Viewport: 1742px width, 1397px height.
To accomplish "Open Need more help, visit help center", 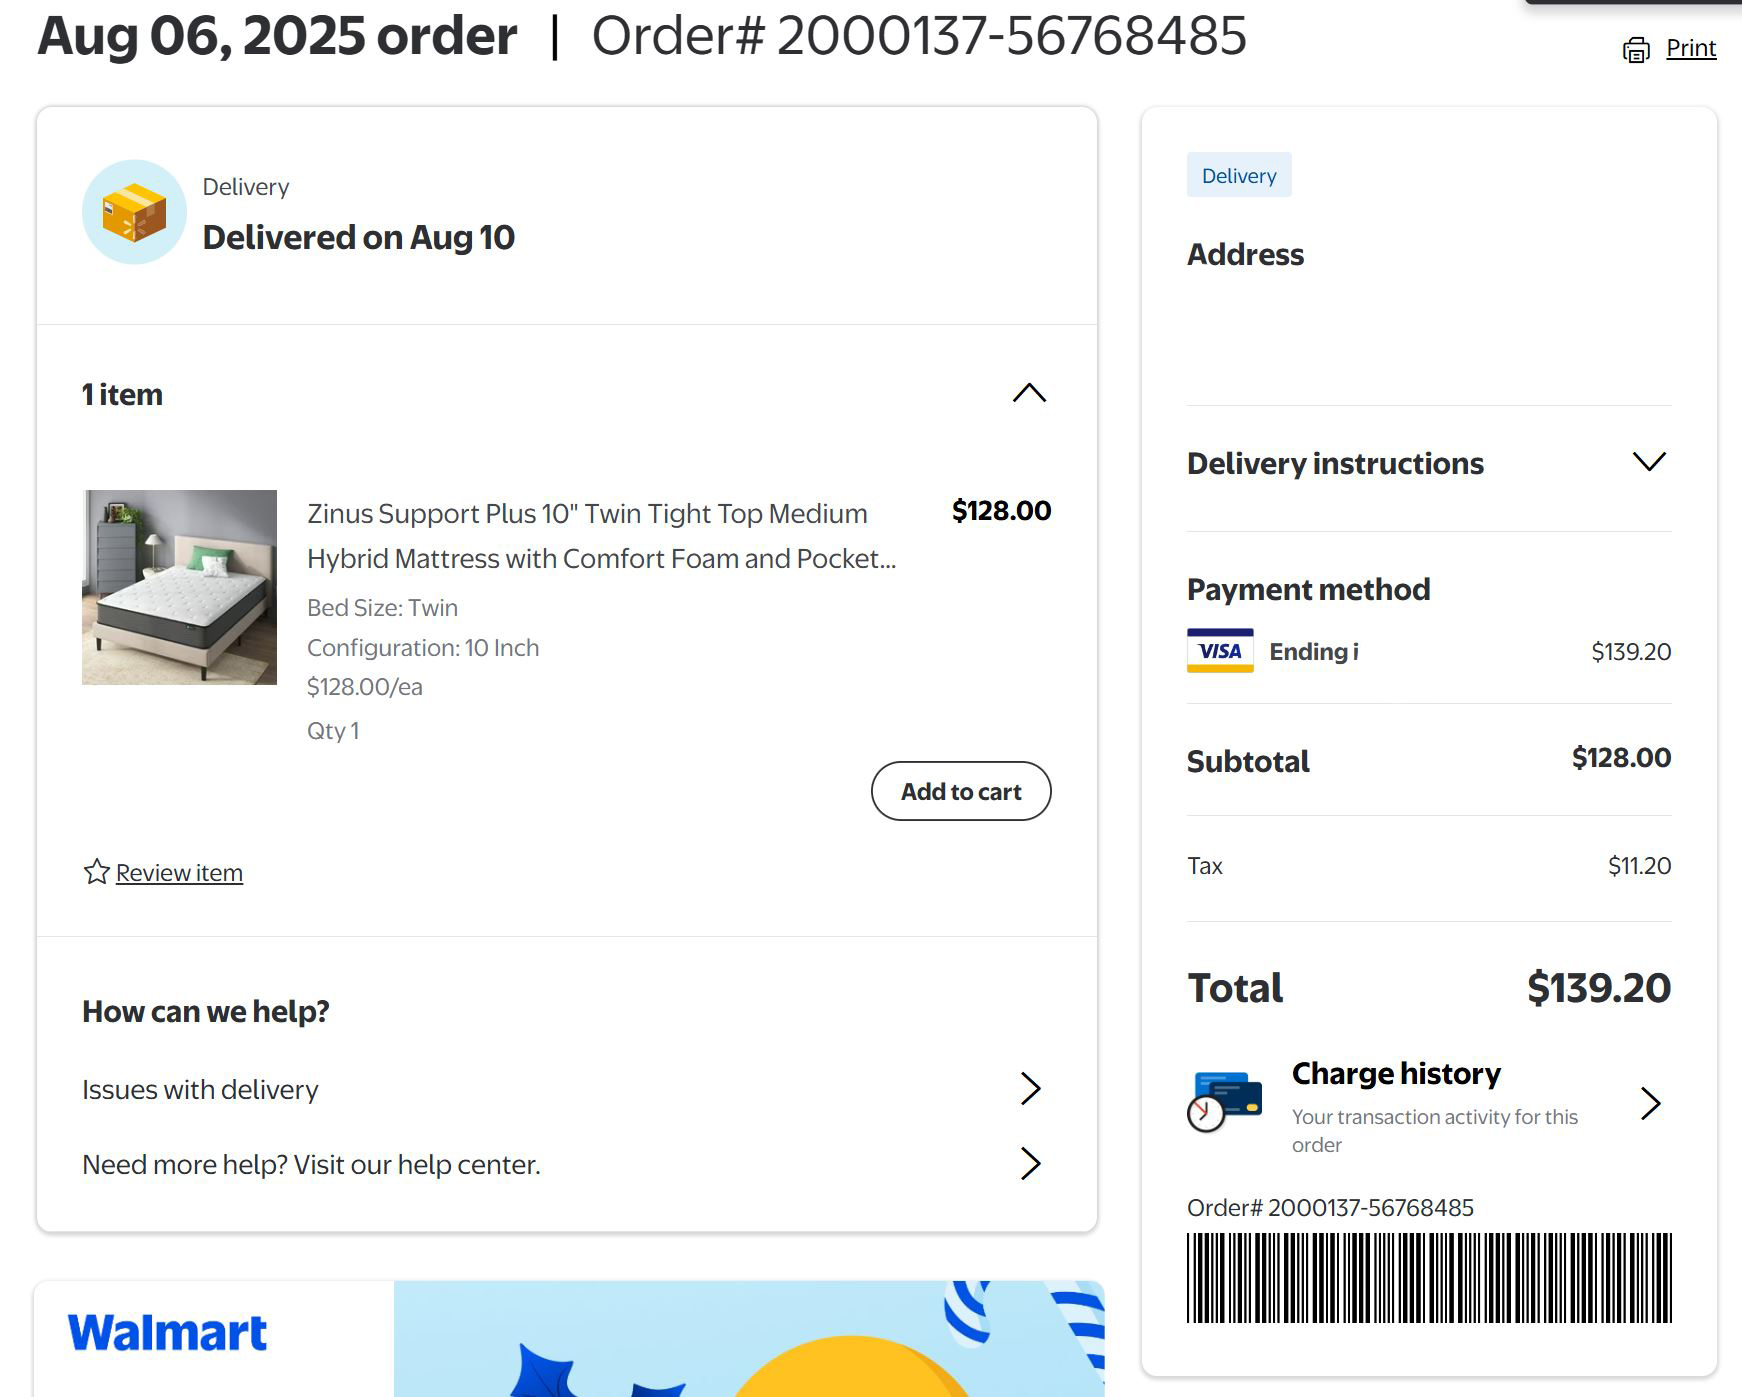I will pyautogui.click(x=311, y=1164).
